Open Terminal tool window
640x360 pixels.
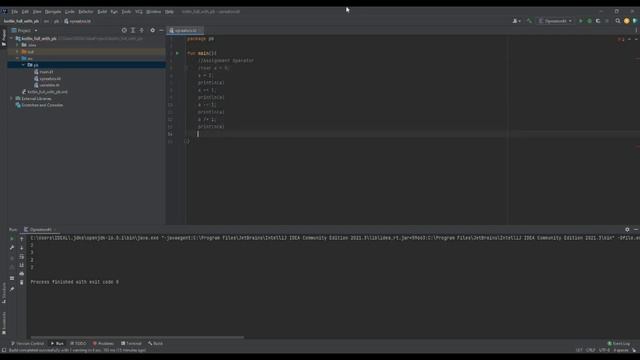coord(131,344)
